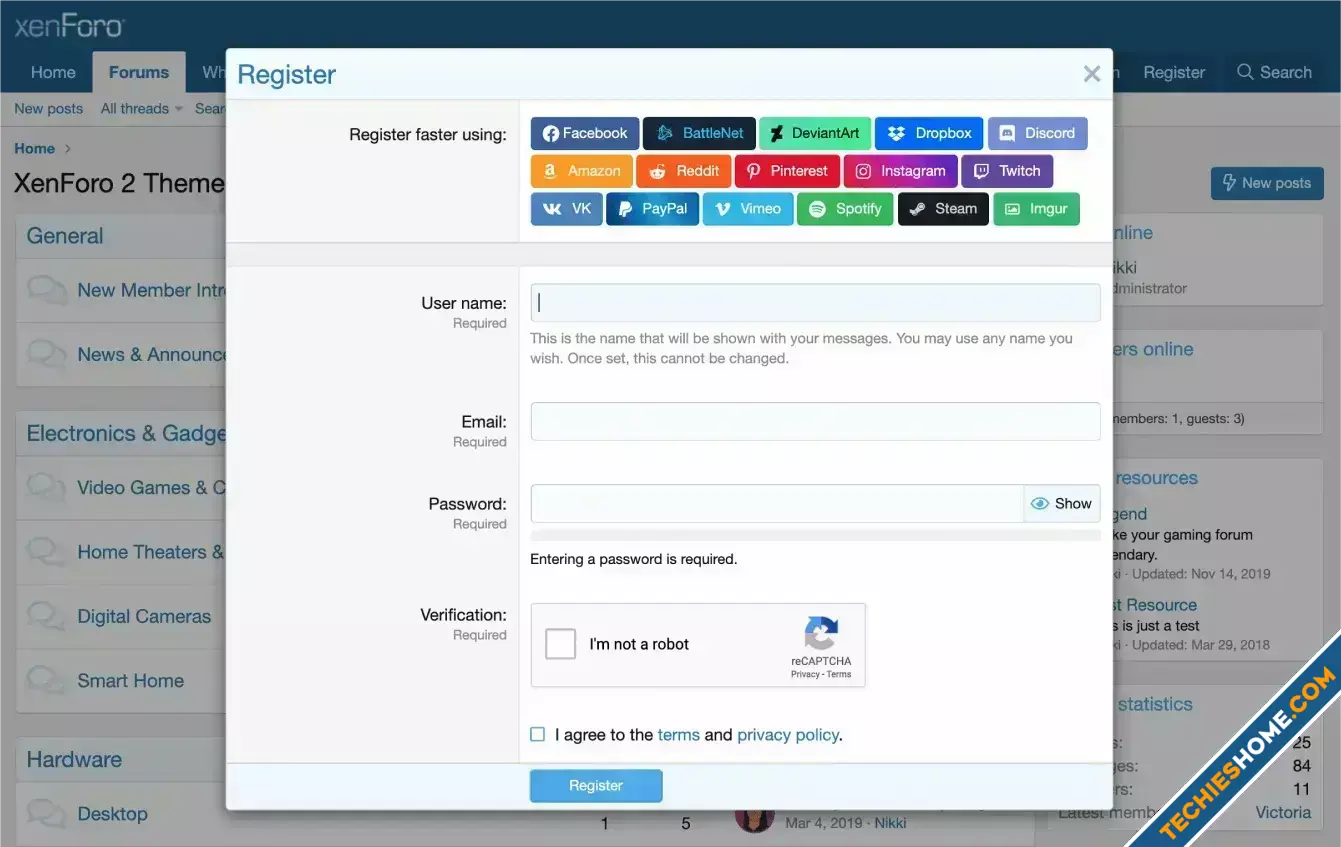Click the Video Games forum chat icon

47,488
